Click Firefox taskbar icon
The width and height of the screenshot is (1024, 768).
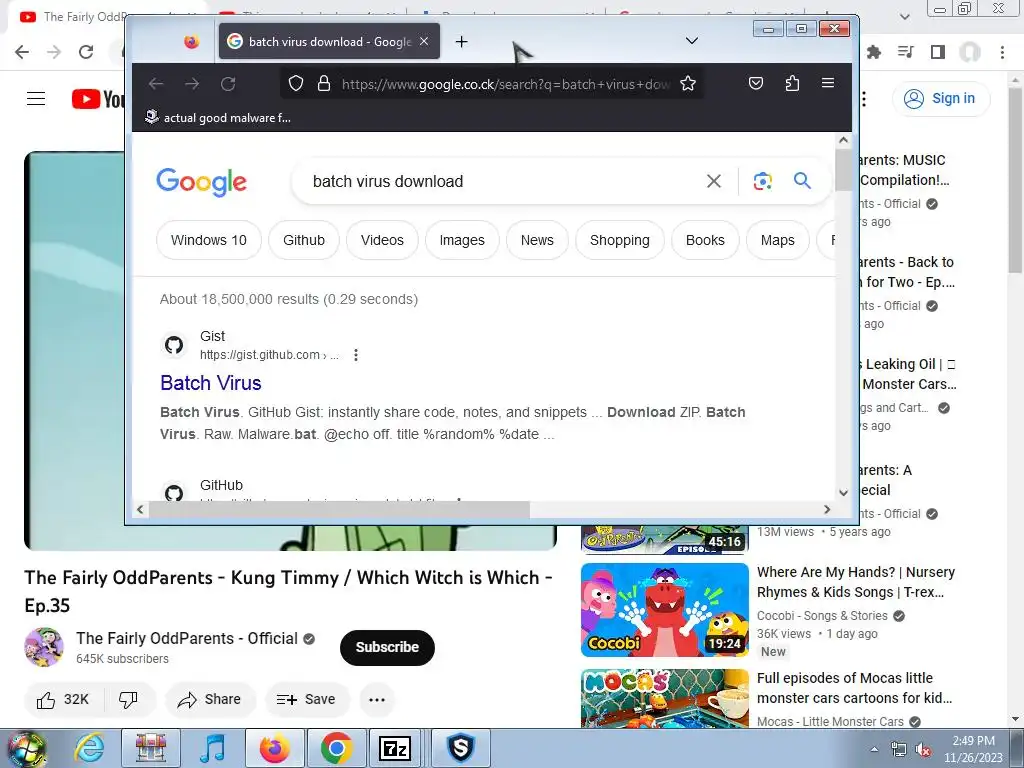(x=274, y=748)
